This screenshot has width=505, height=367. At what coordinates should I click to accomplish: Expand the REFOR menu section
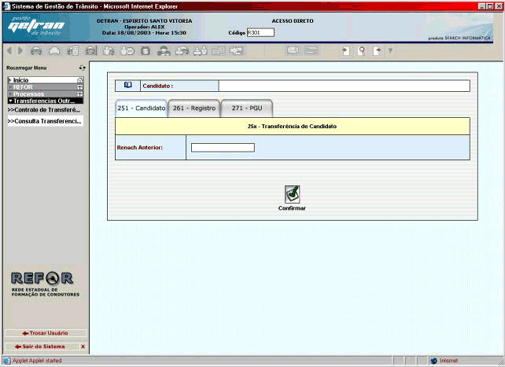[x=46, y=87]
